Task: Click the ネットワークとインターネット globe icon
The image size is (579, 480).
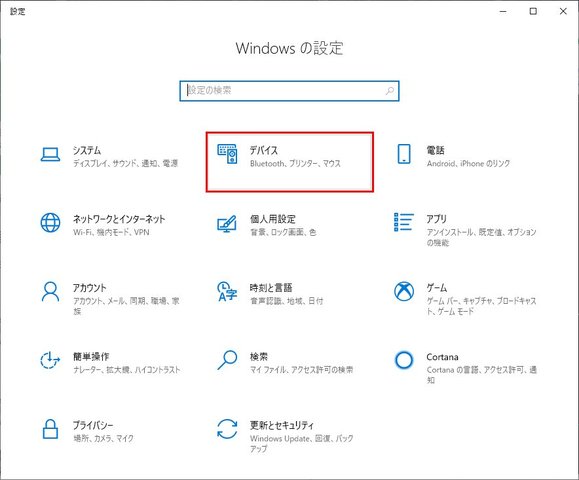Action: [50, 223]
